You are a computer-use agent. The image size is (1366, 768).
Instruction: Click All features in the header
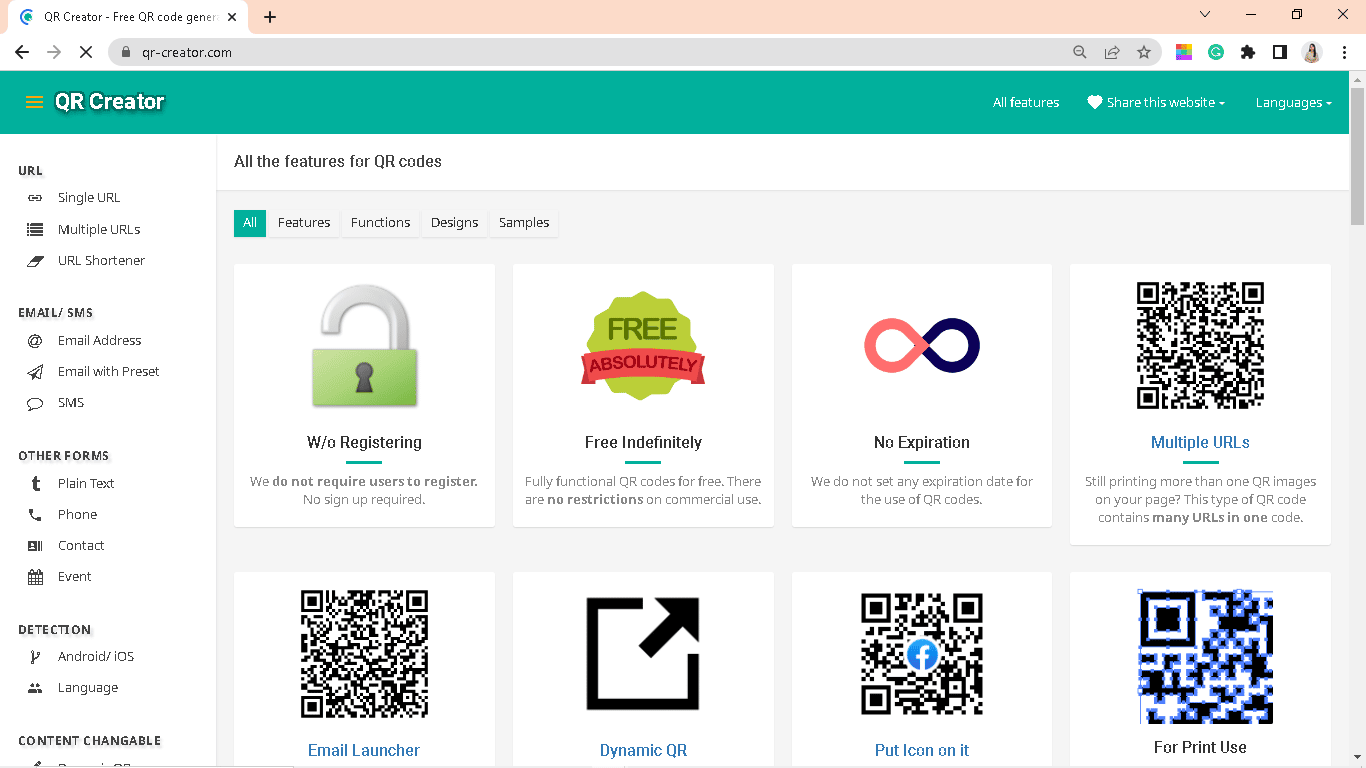[1026, 102]
